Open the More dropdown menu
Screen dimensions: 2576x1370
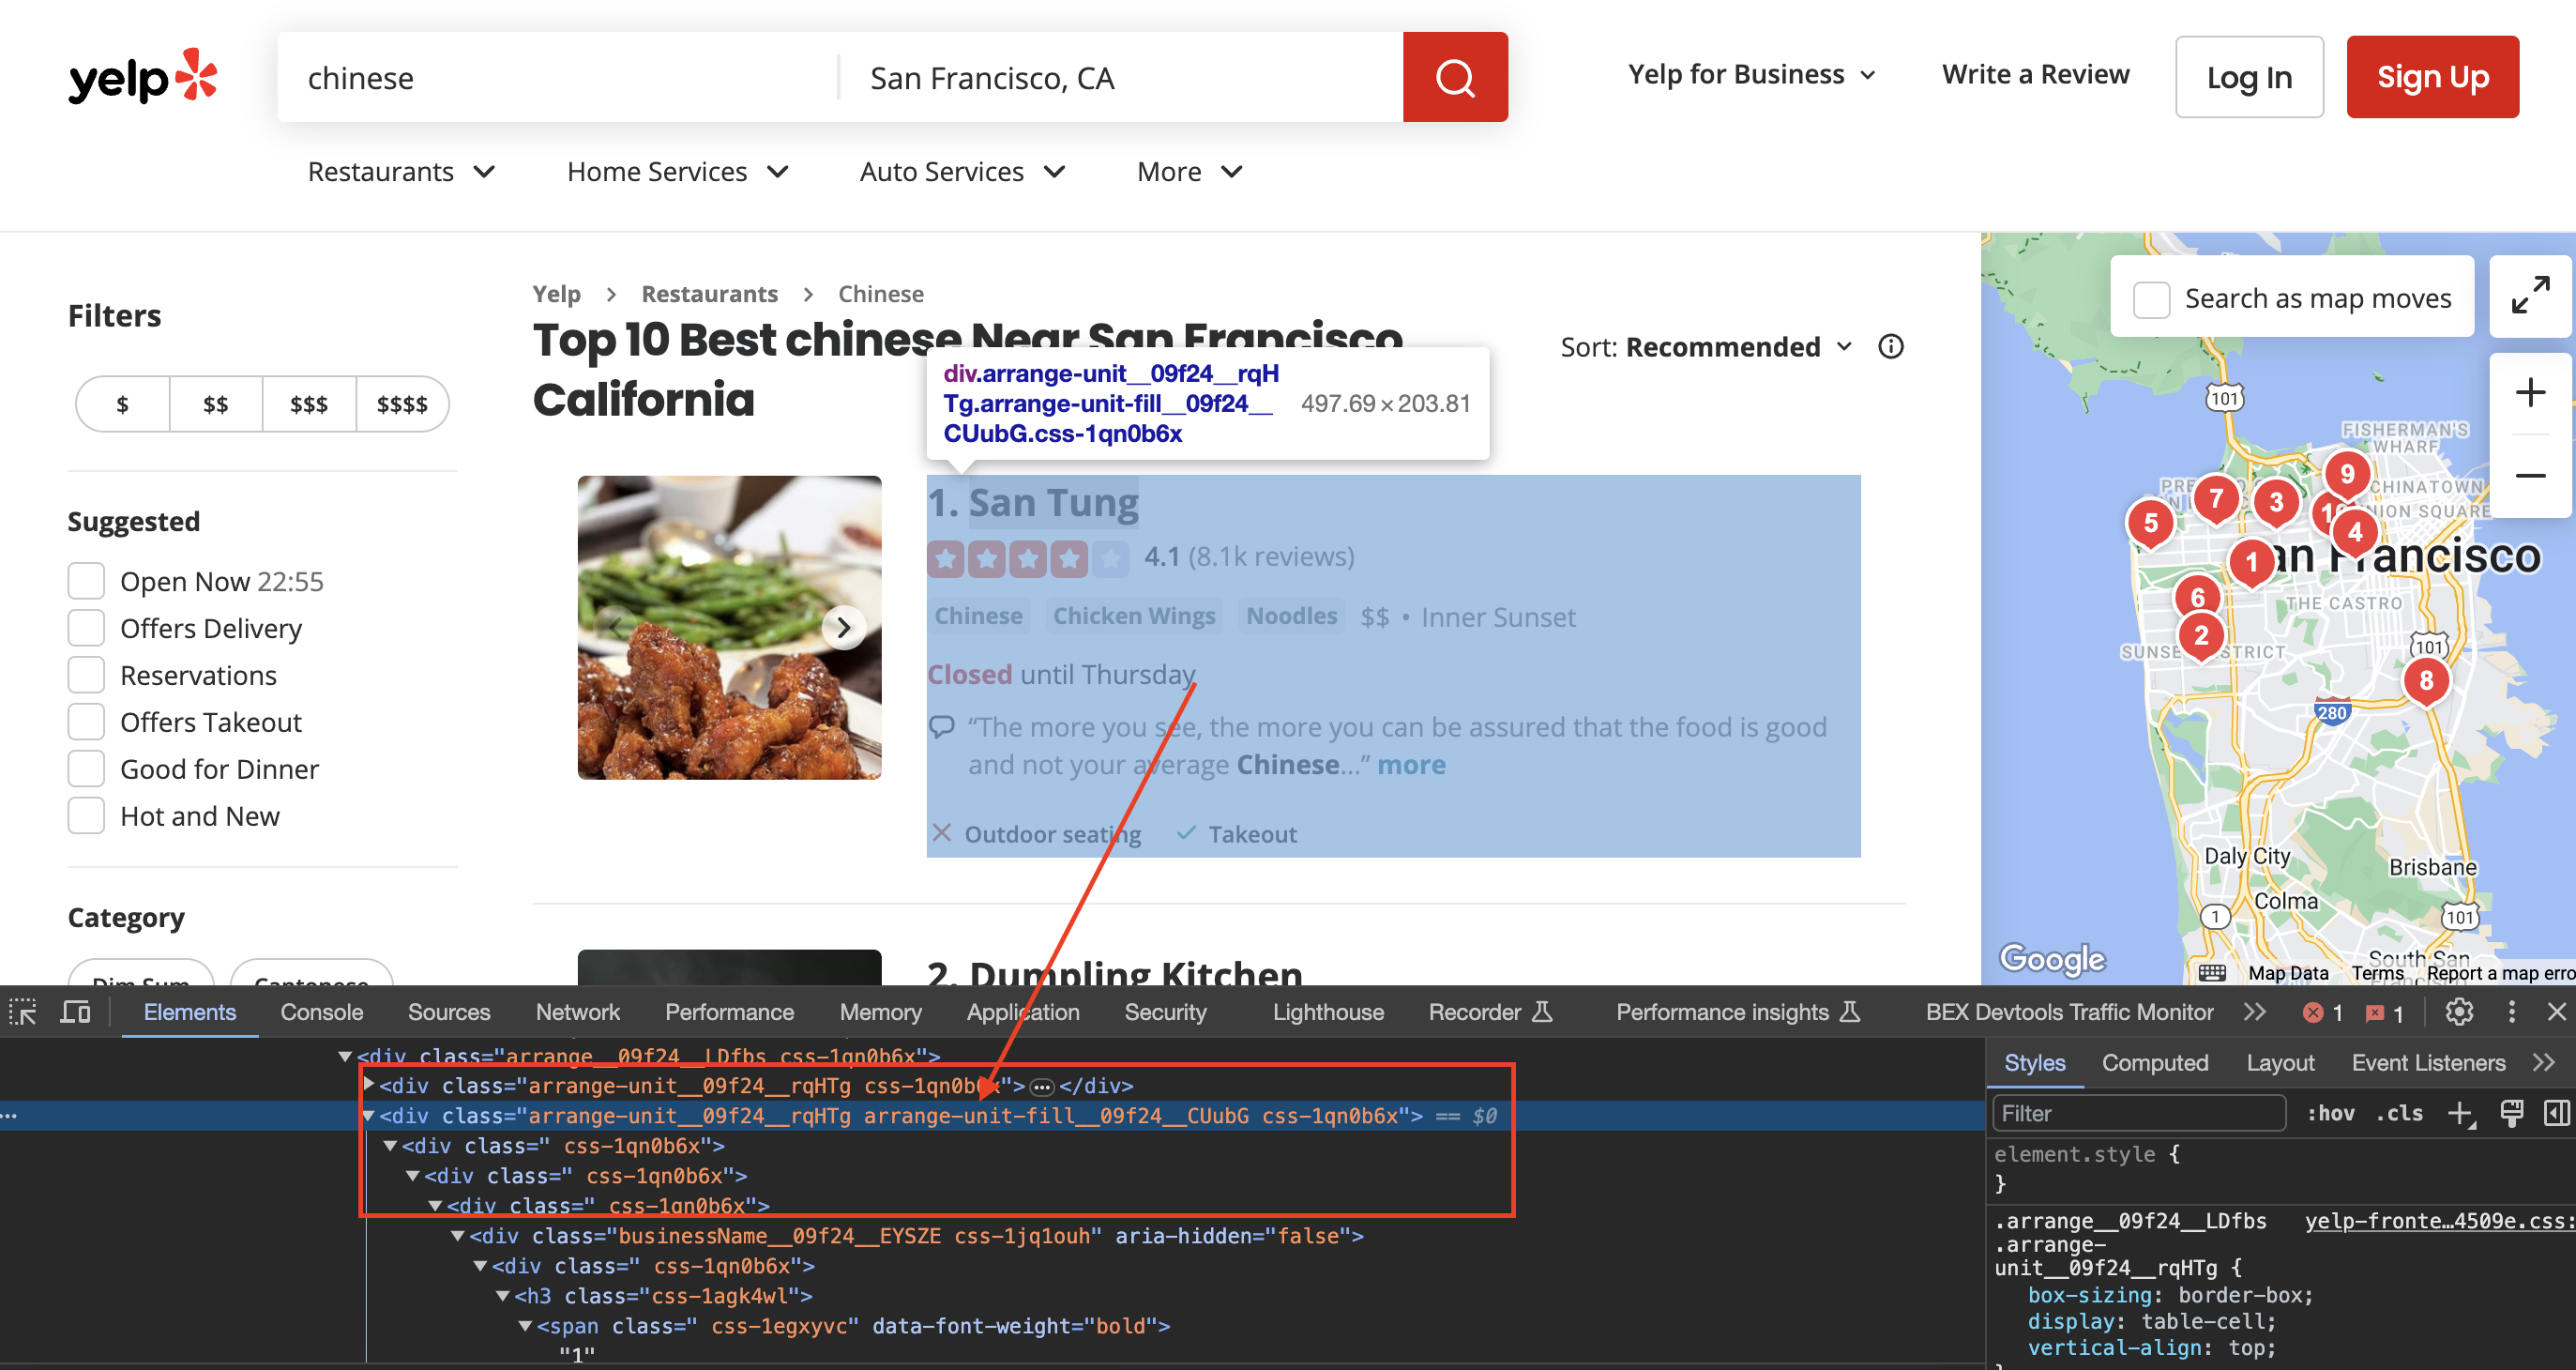pyautogui.click(x=1190, y=172)
